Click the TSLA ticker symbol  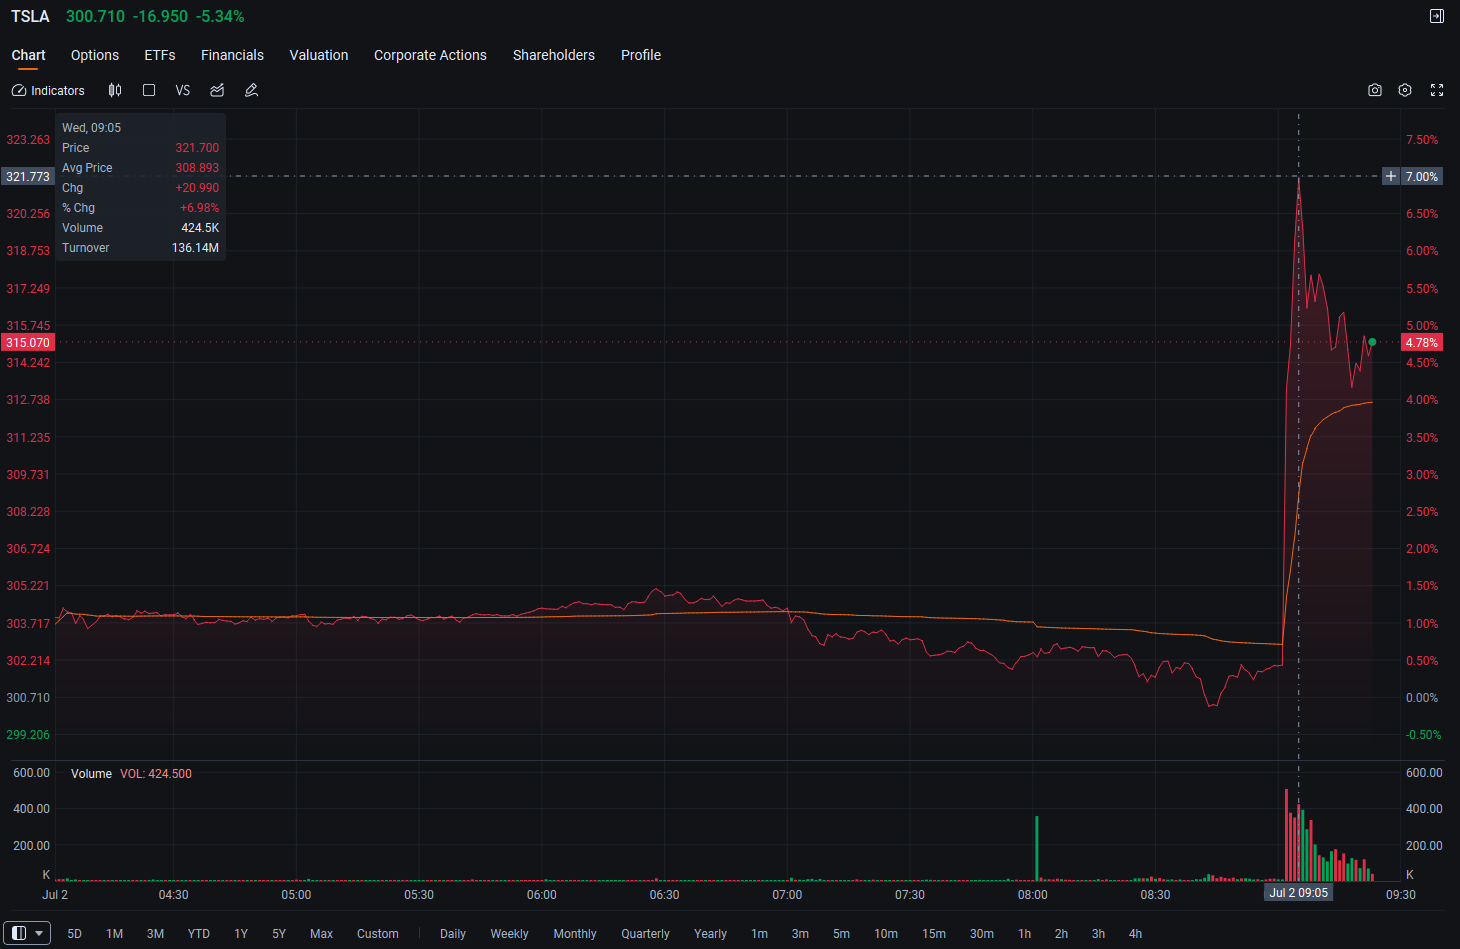point(30,16)
